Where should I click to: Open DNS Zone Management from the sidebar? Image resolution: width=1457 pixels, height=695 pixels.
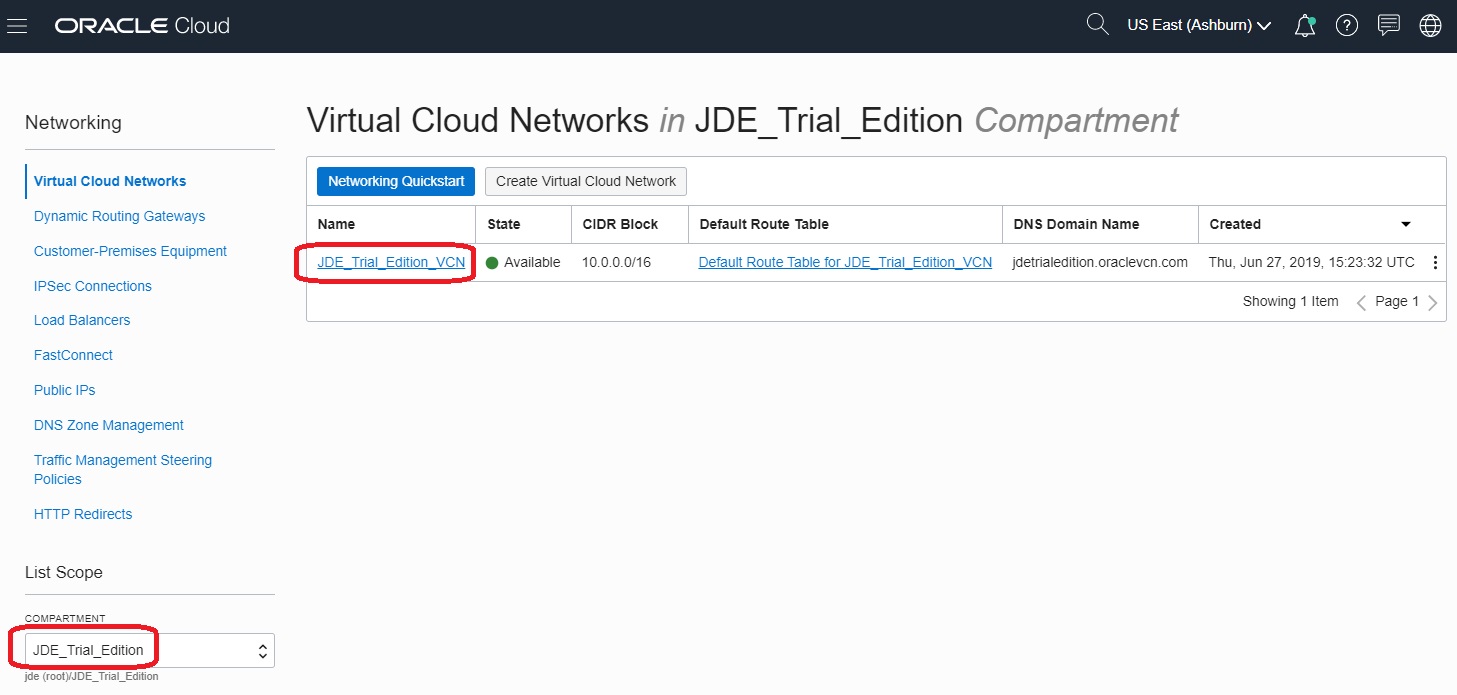(108, 424)
